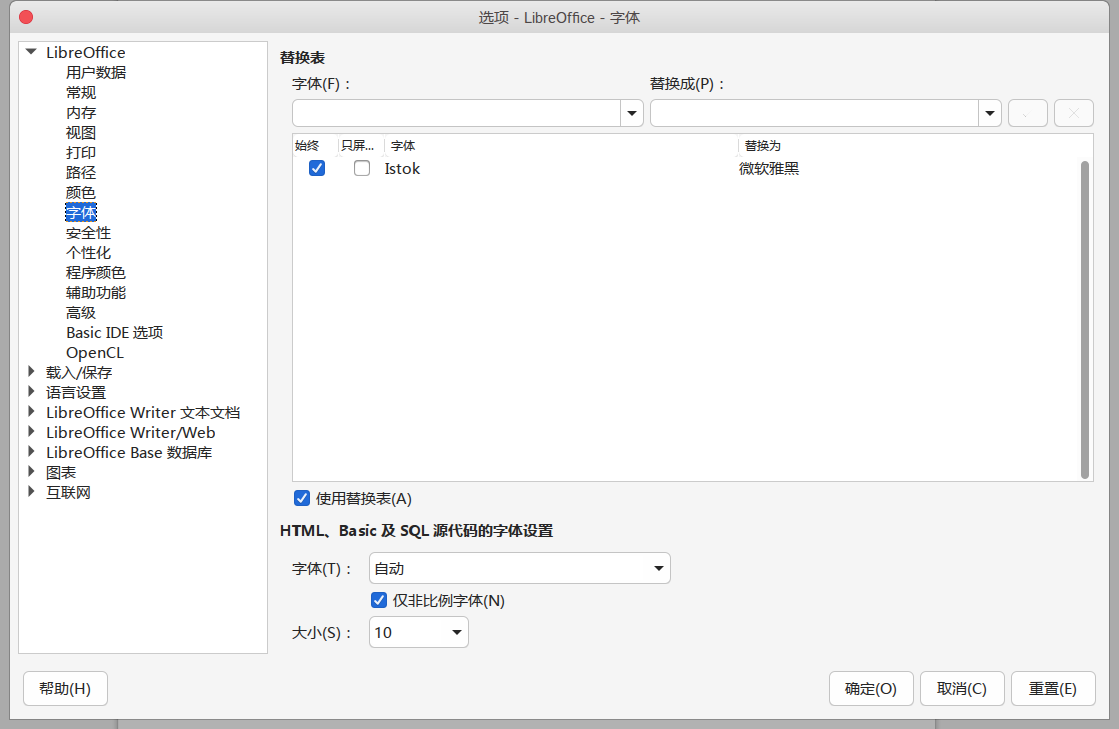
Task: Toggle 仅非比例字体(N) checkbox
Action: [379, 601]
